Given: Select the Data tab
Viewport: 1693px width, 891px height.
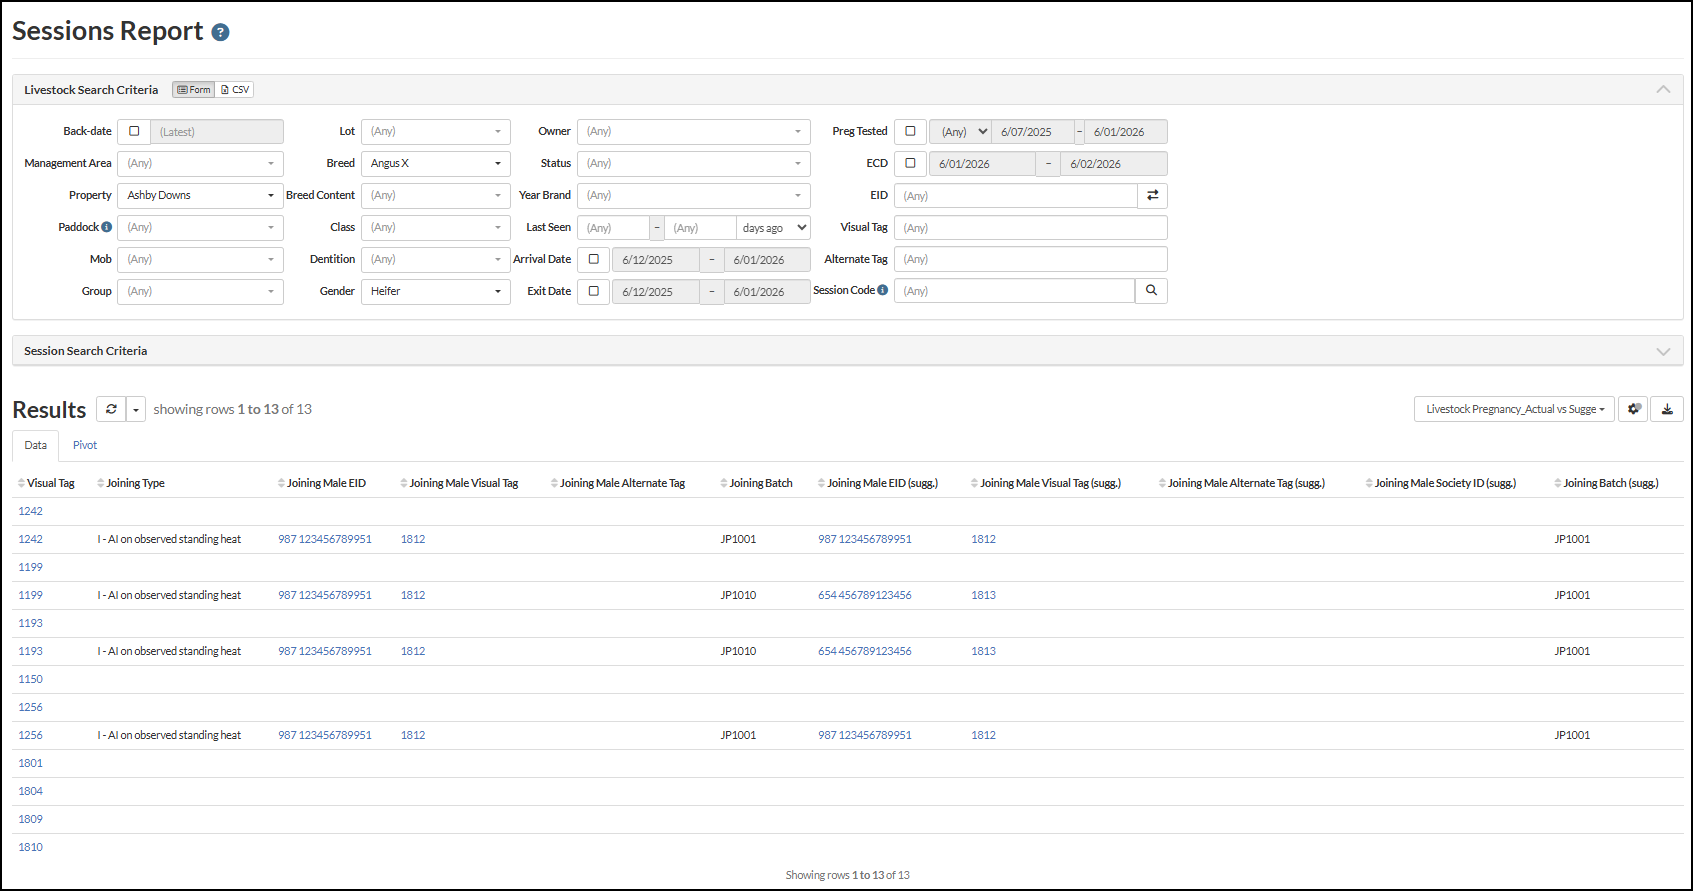Looking at the screenshot, I should [36, 446].
